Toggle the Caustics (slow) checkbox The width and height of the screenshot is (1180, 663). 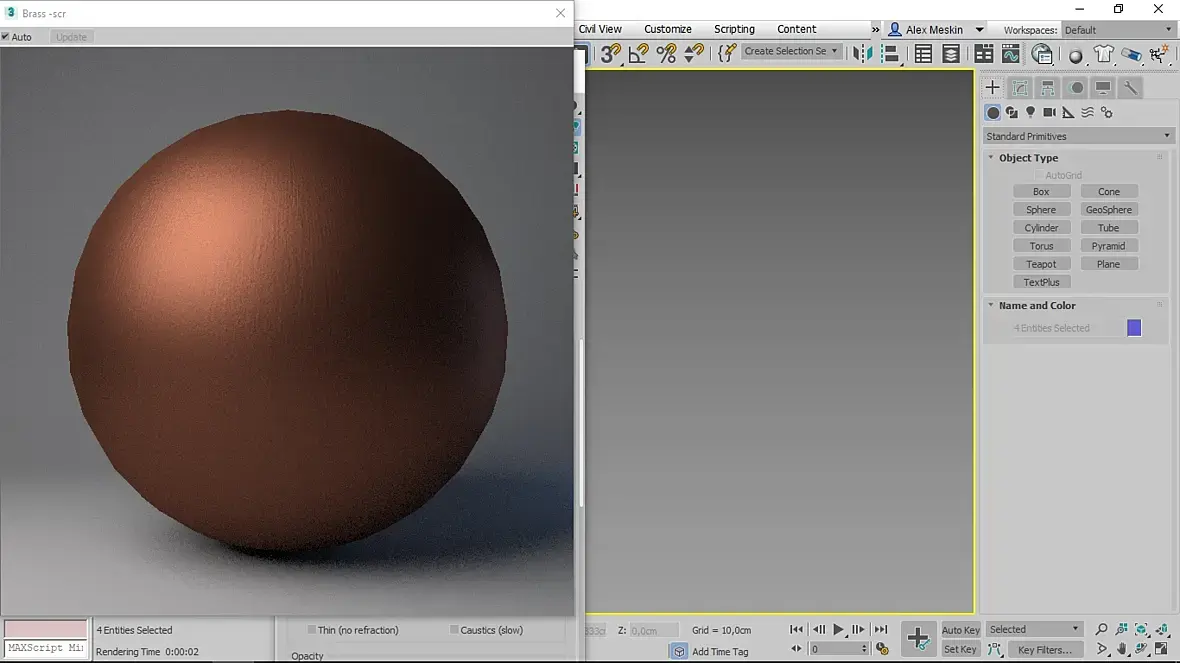[x=454, y=630]
